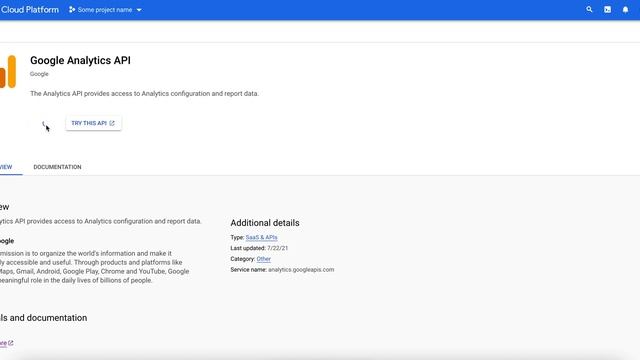Screen dimensions: 640x360
Task: Click the Last updated 7/22/21 value
Action: (x=278, y=248)
